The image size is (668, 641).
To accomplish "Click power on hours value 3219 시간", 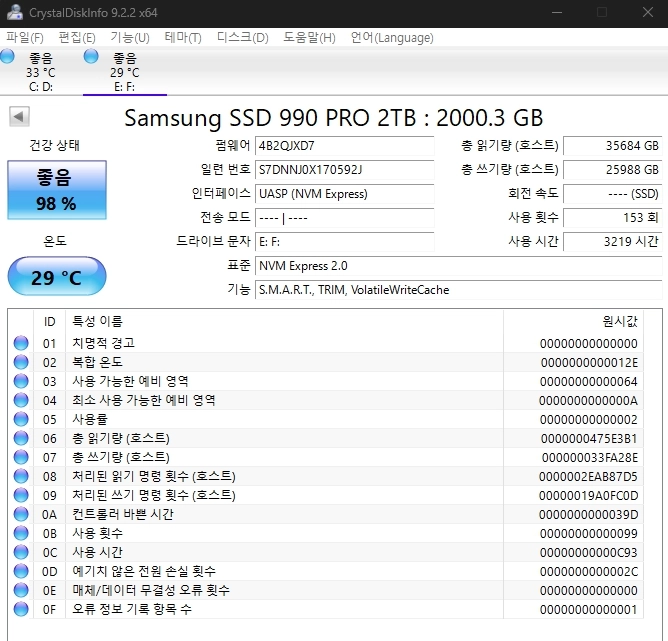I will coord(613,242).
